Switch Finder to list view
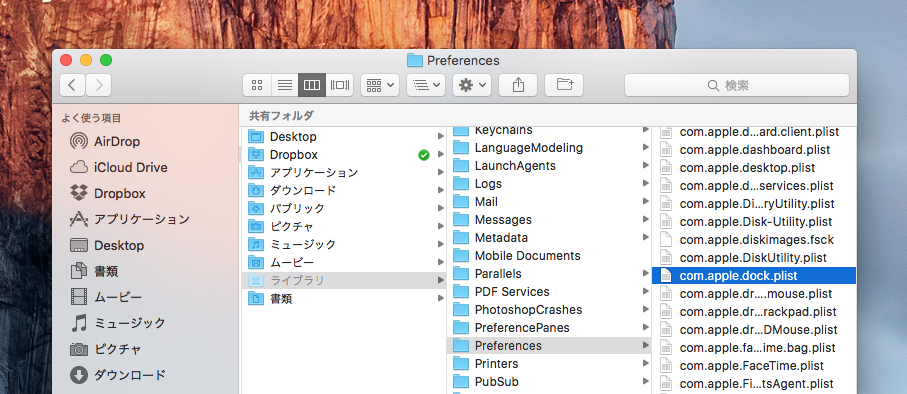 coord(285,85)
